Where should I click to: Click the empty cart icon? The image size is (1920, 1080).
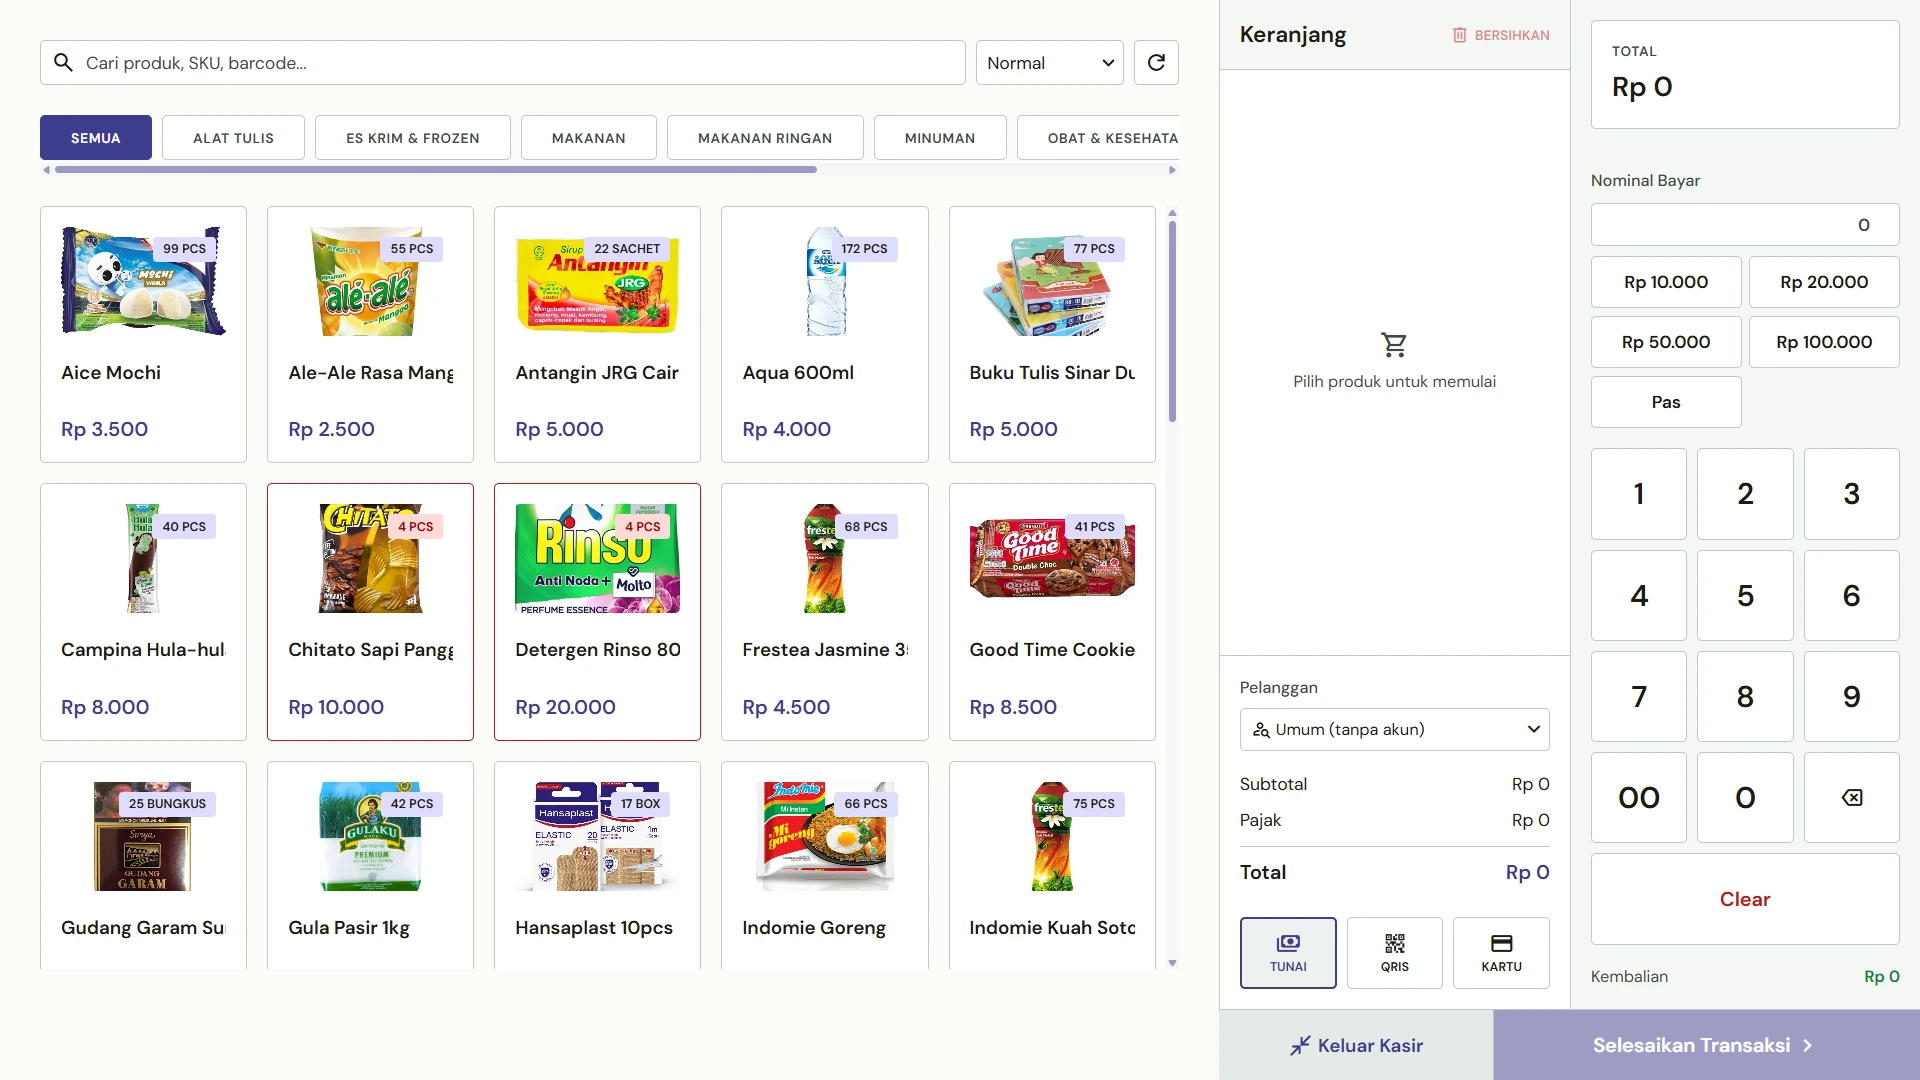1394,345
